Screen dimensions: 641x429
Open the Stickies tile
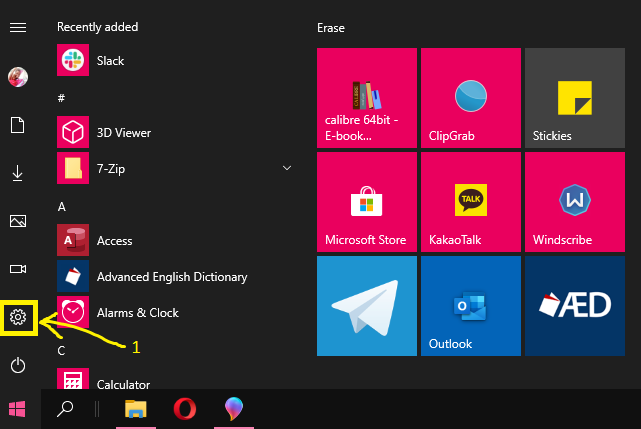coord(575,98)
